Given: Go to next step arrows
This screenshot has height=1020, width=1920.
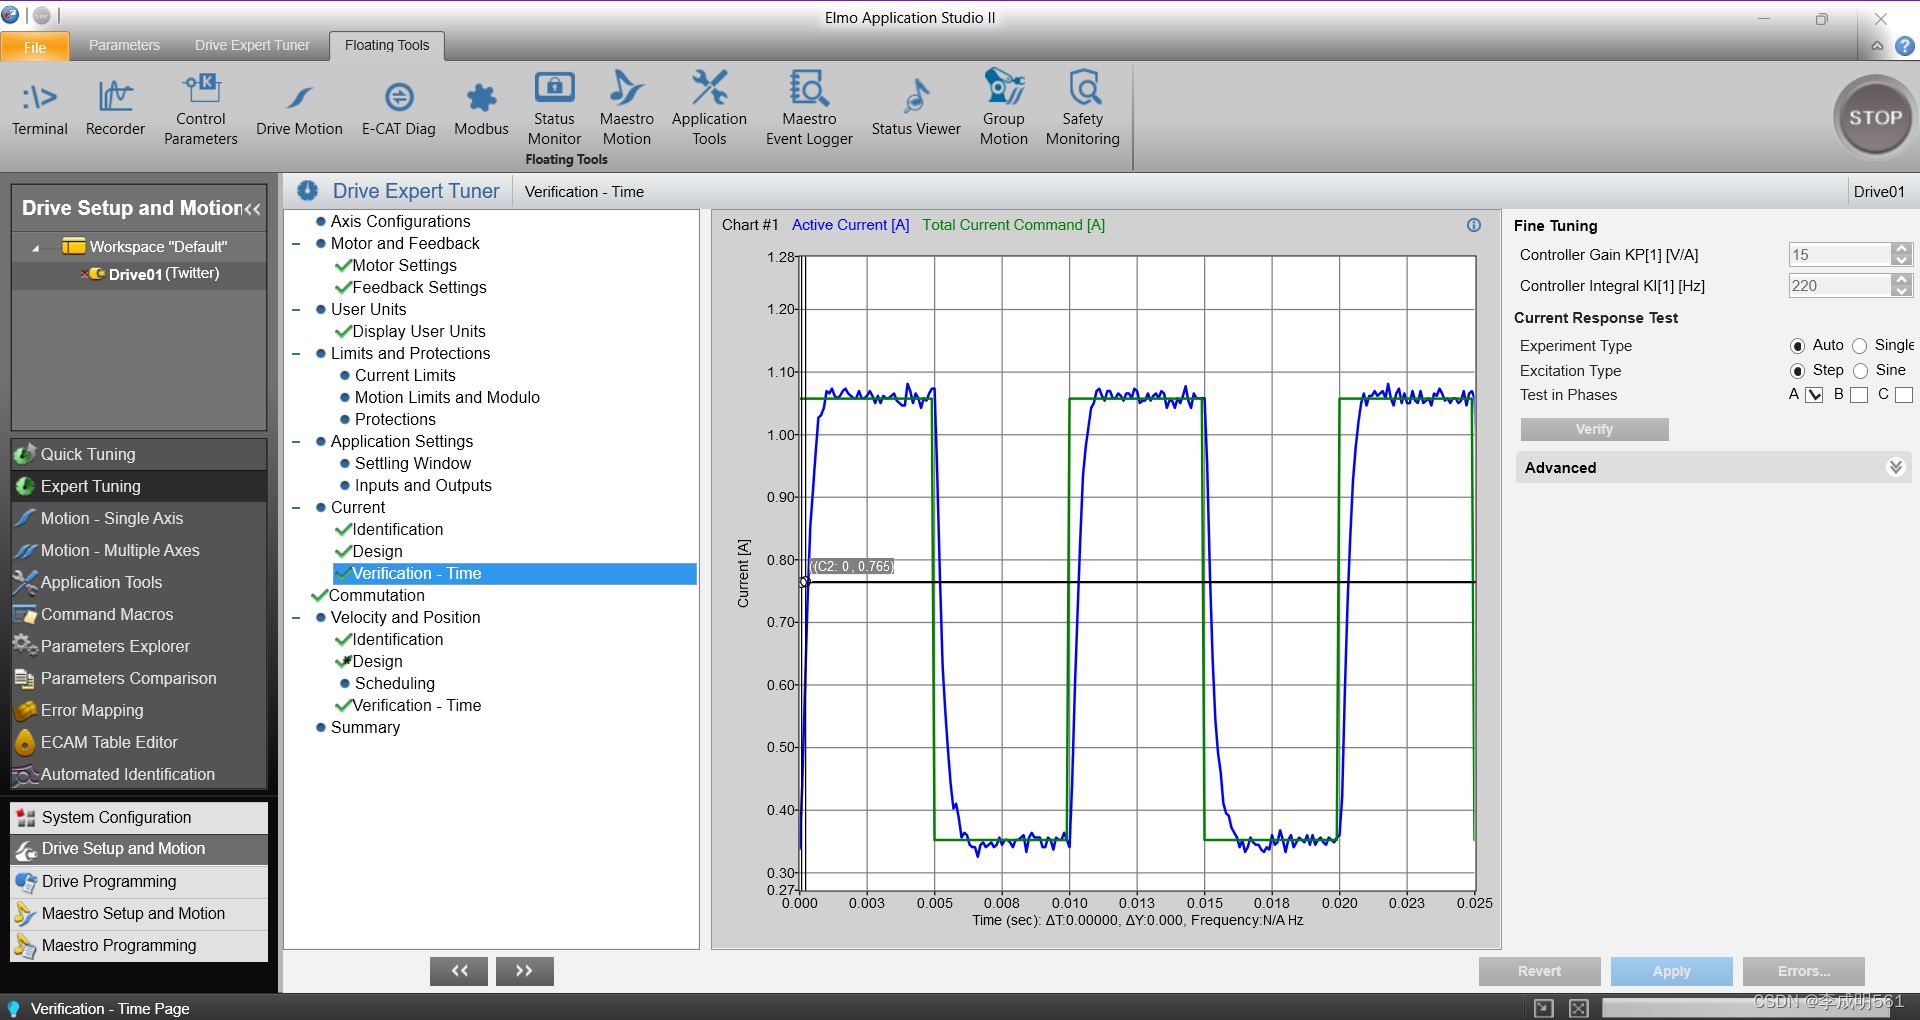Looking at the screenshot, I should point(524,971).
